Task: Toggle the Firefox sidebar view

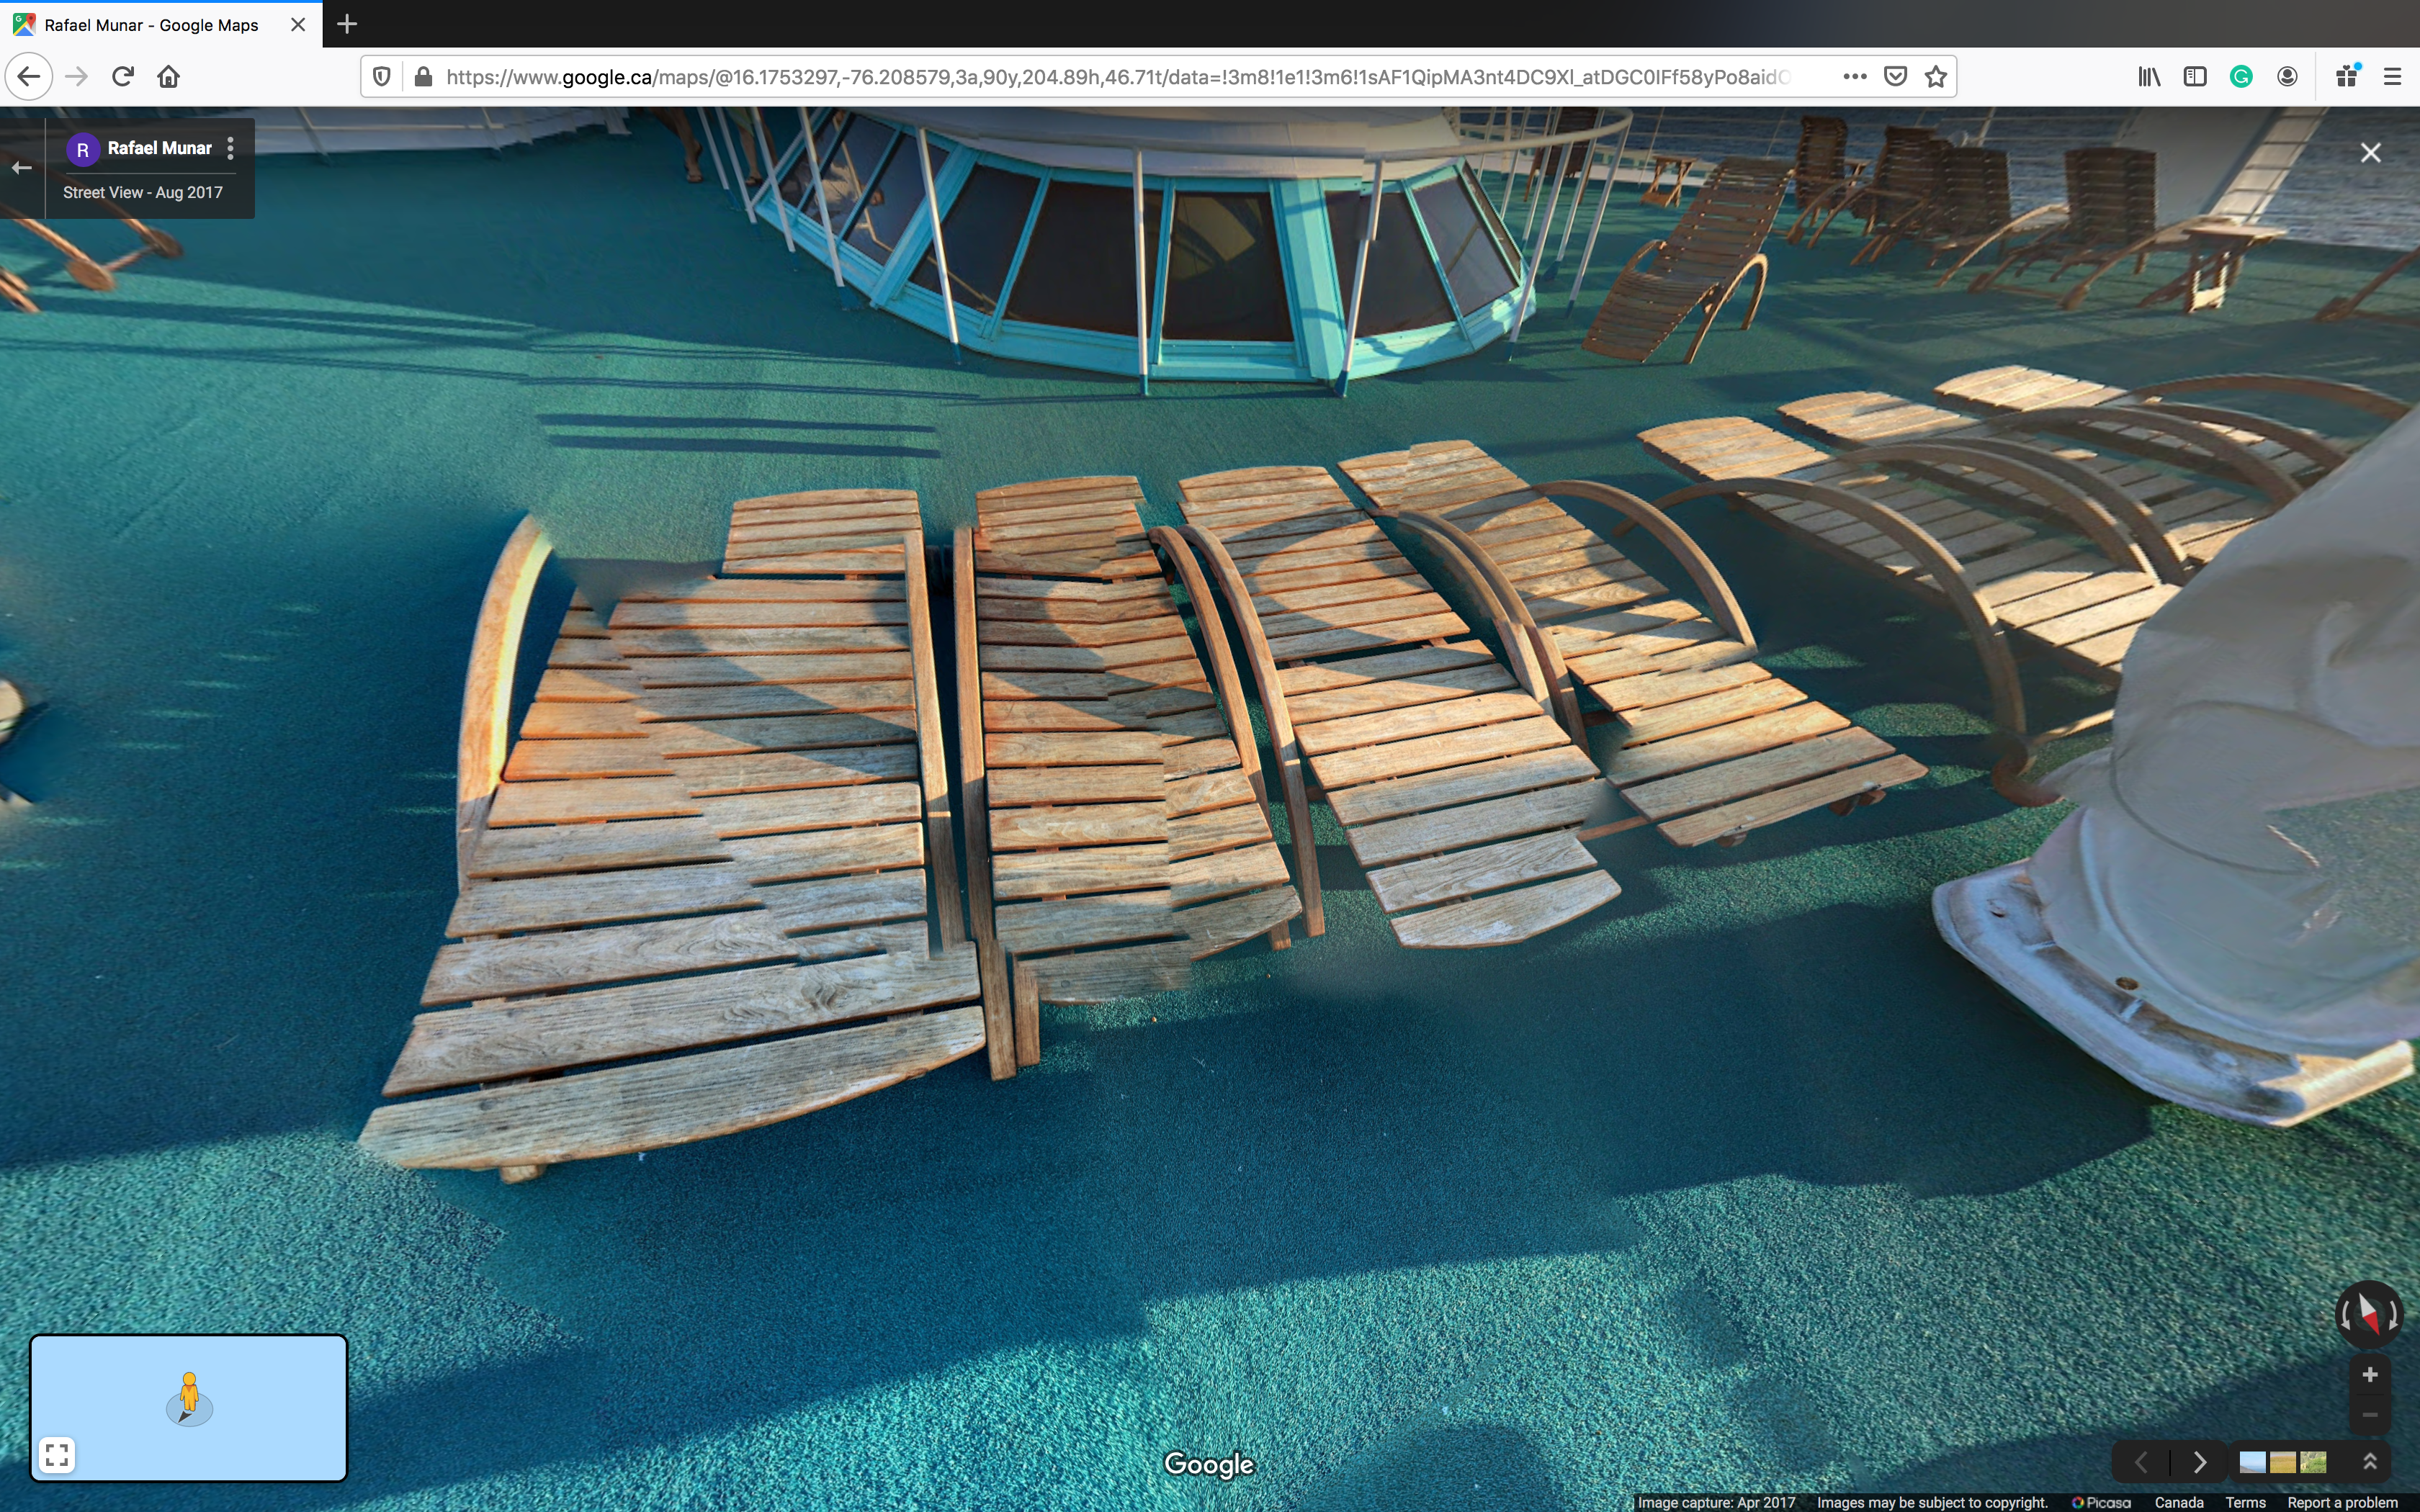Action: (x=2194, y=77)
